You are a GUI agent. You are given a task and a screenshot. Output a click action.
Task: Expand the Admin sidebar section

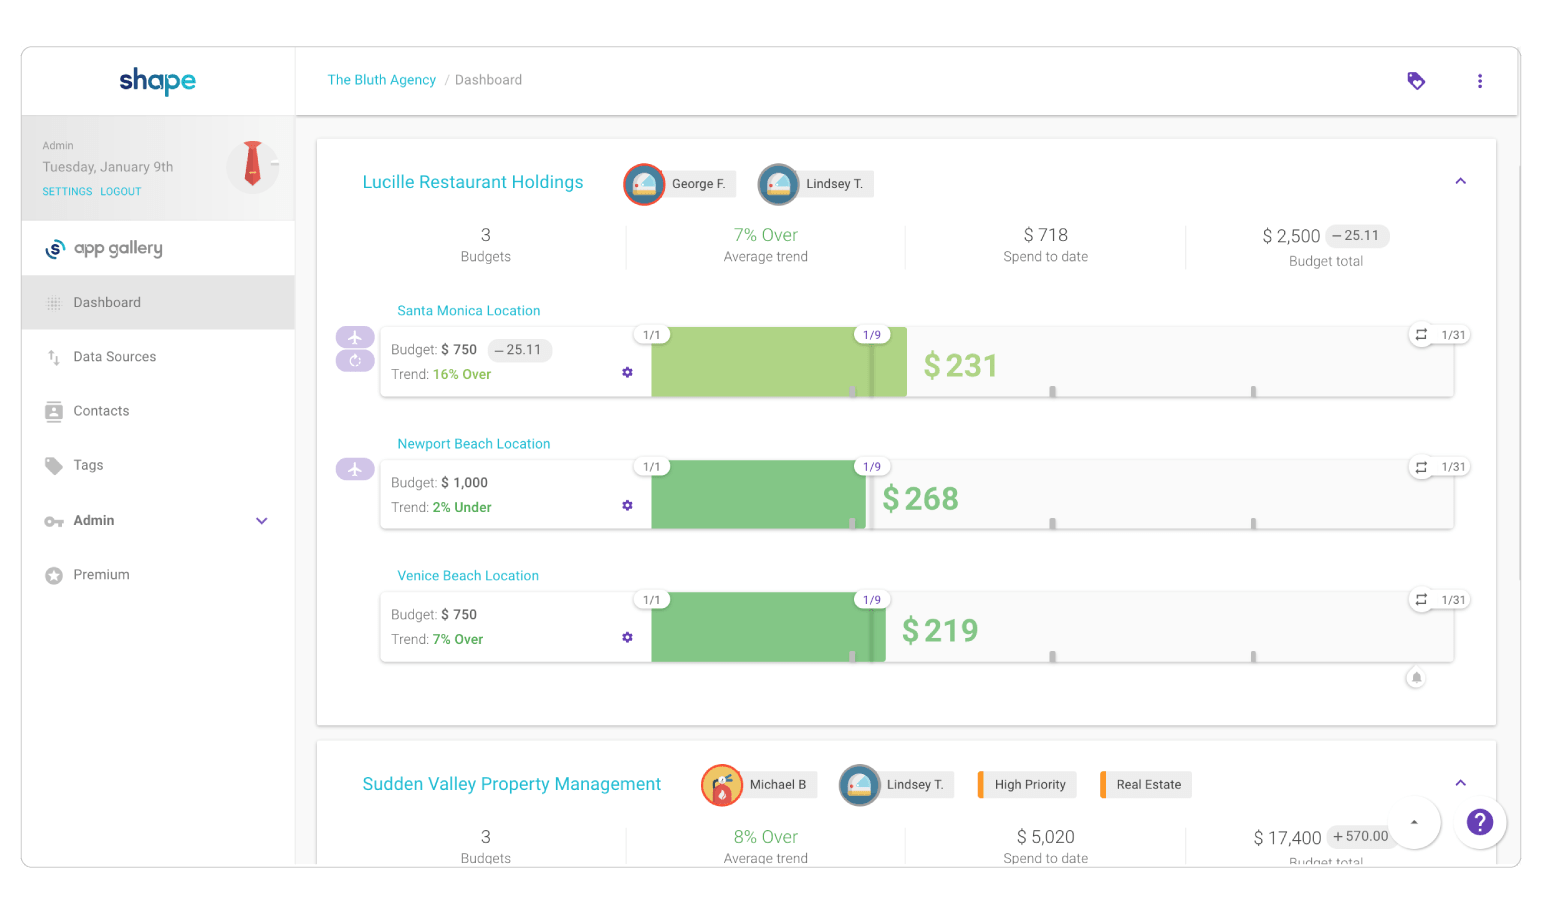pos(261,520)
